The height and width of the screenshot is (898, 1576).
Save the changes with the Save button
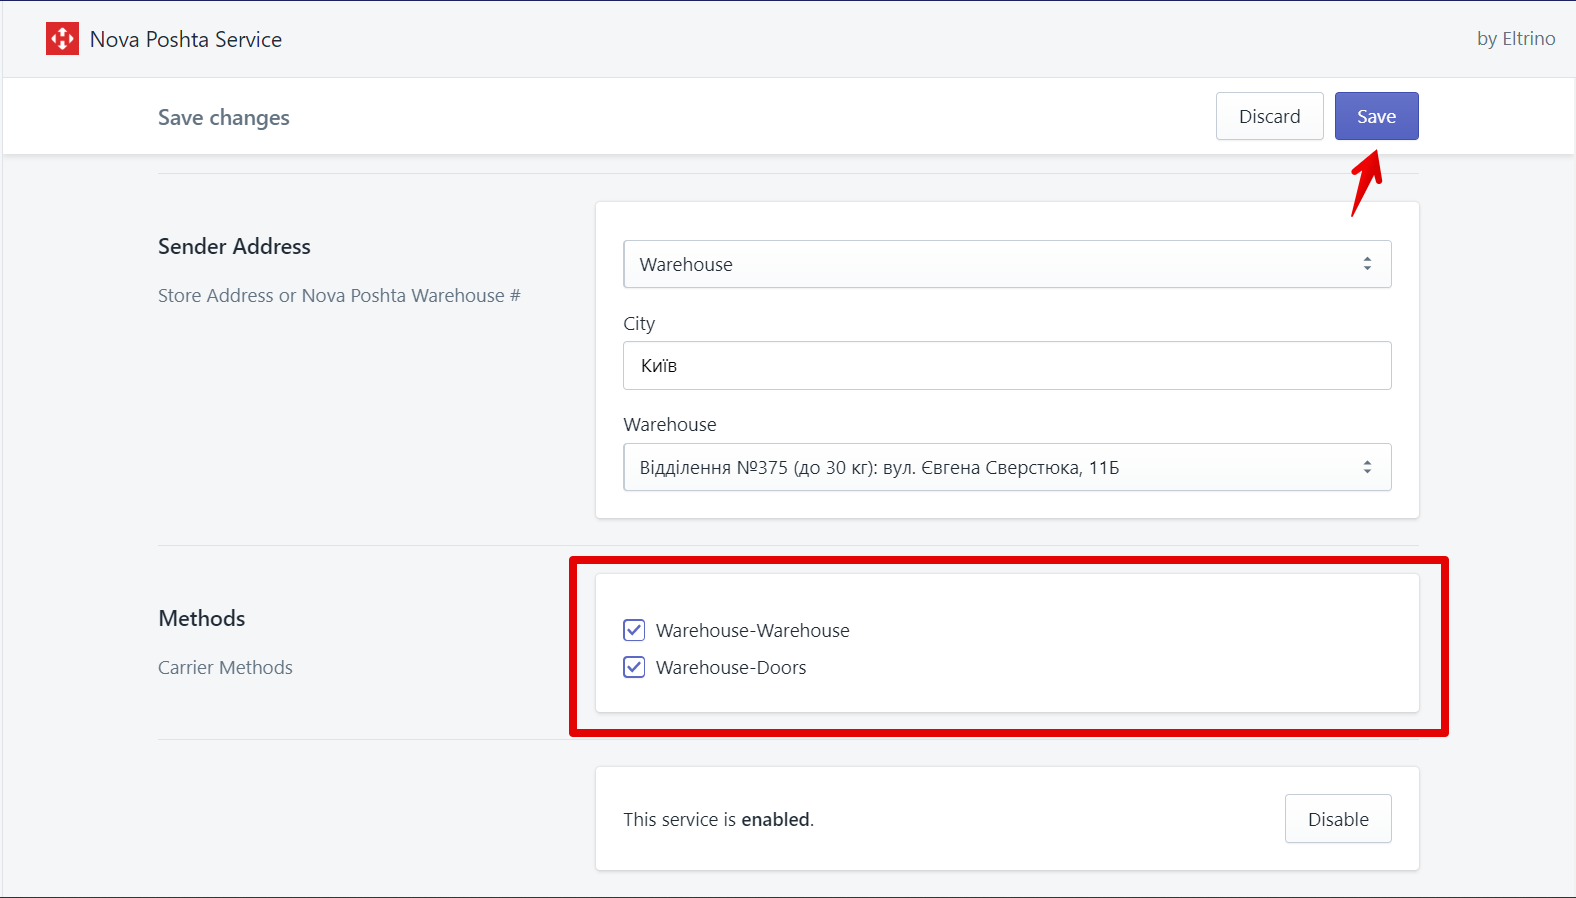point(1376,116)
